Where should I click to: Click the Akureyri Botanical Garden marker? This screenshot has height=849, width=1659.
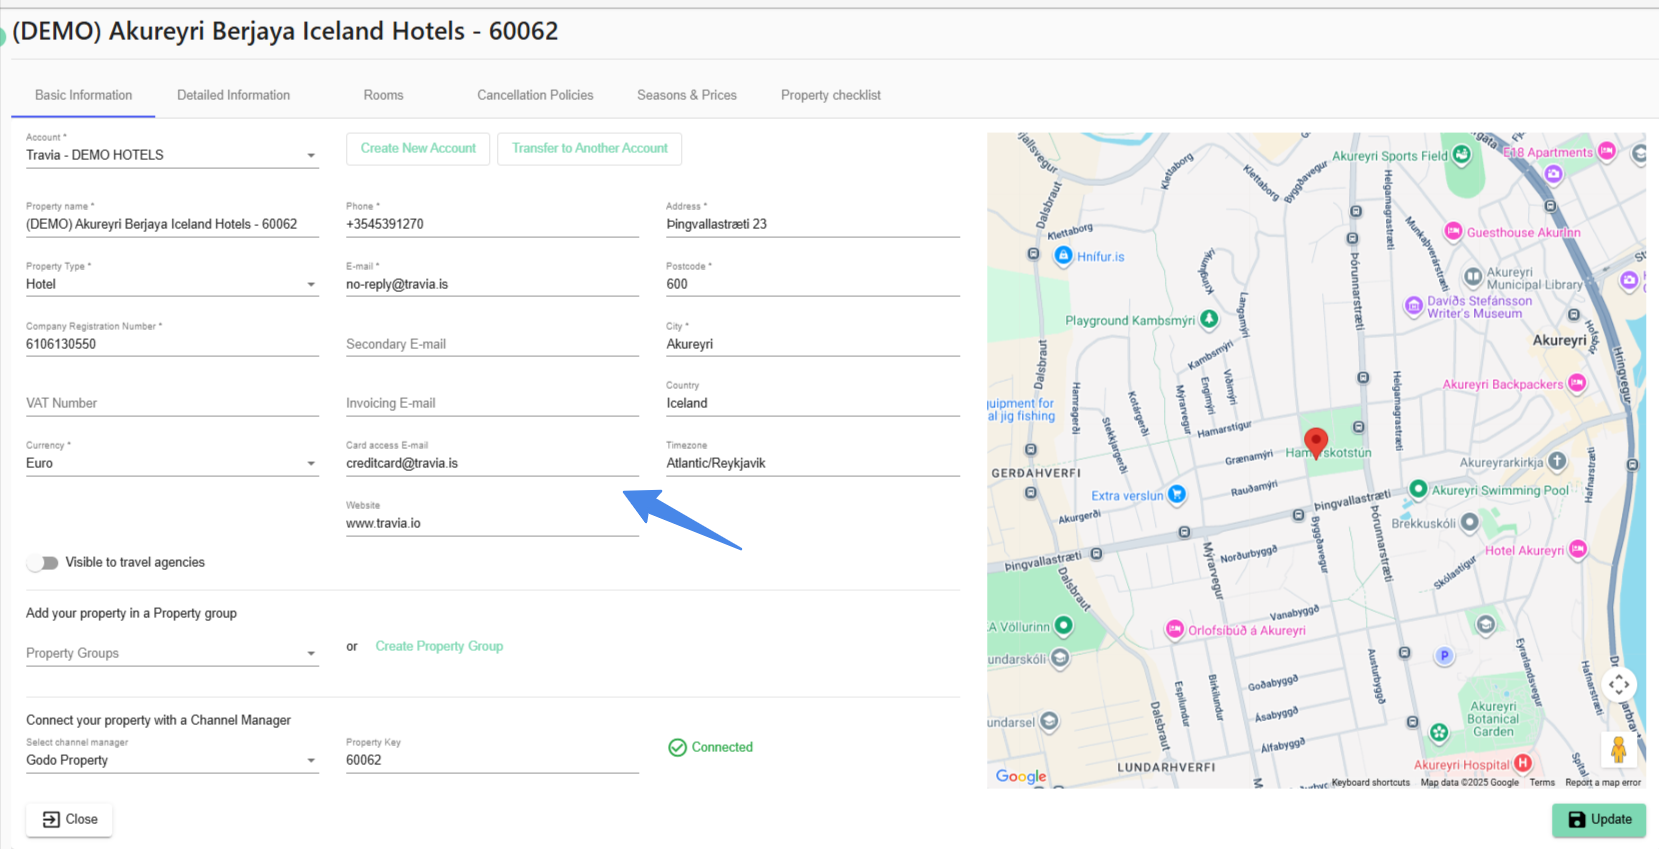1439,733
